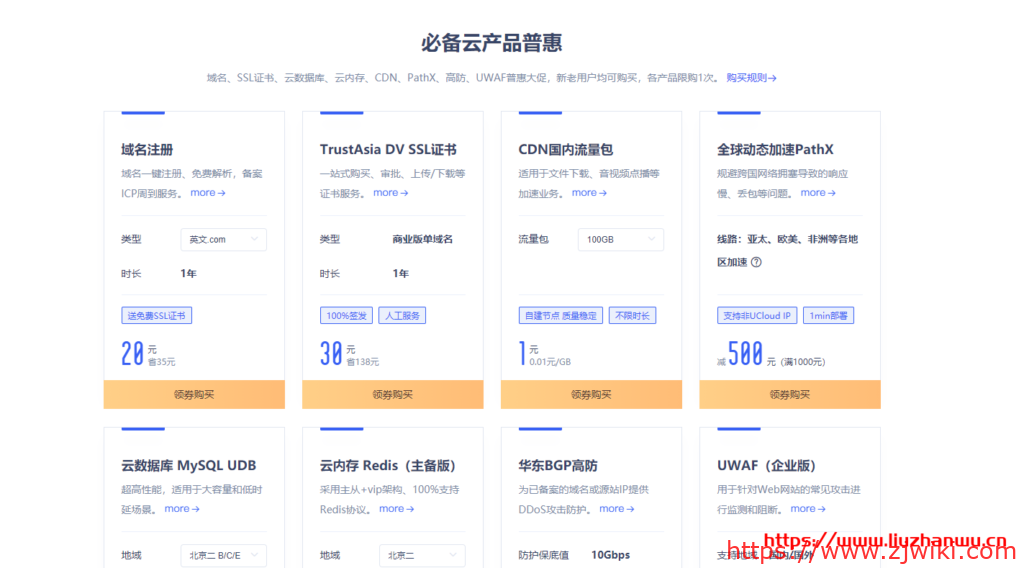Click the 30元 price on SSL证书
Image resolution: width=1024 pixels, height=568 pixels.
(x=338, y=353)
